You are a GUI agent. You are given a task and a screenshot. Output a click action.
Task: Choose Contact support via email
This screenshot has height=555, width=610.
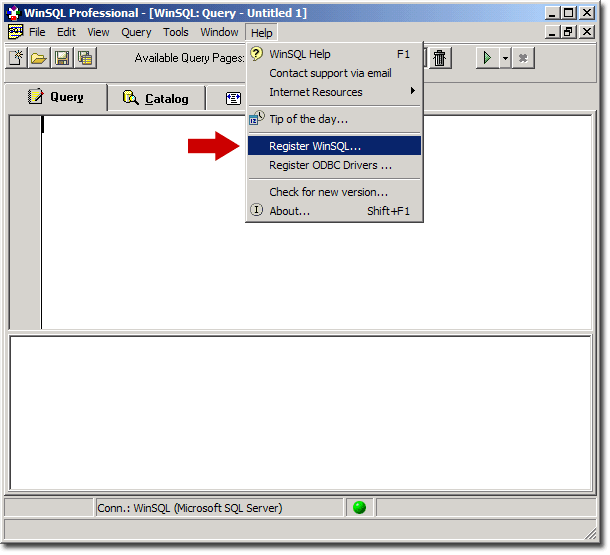click(335, 74)
